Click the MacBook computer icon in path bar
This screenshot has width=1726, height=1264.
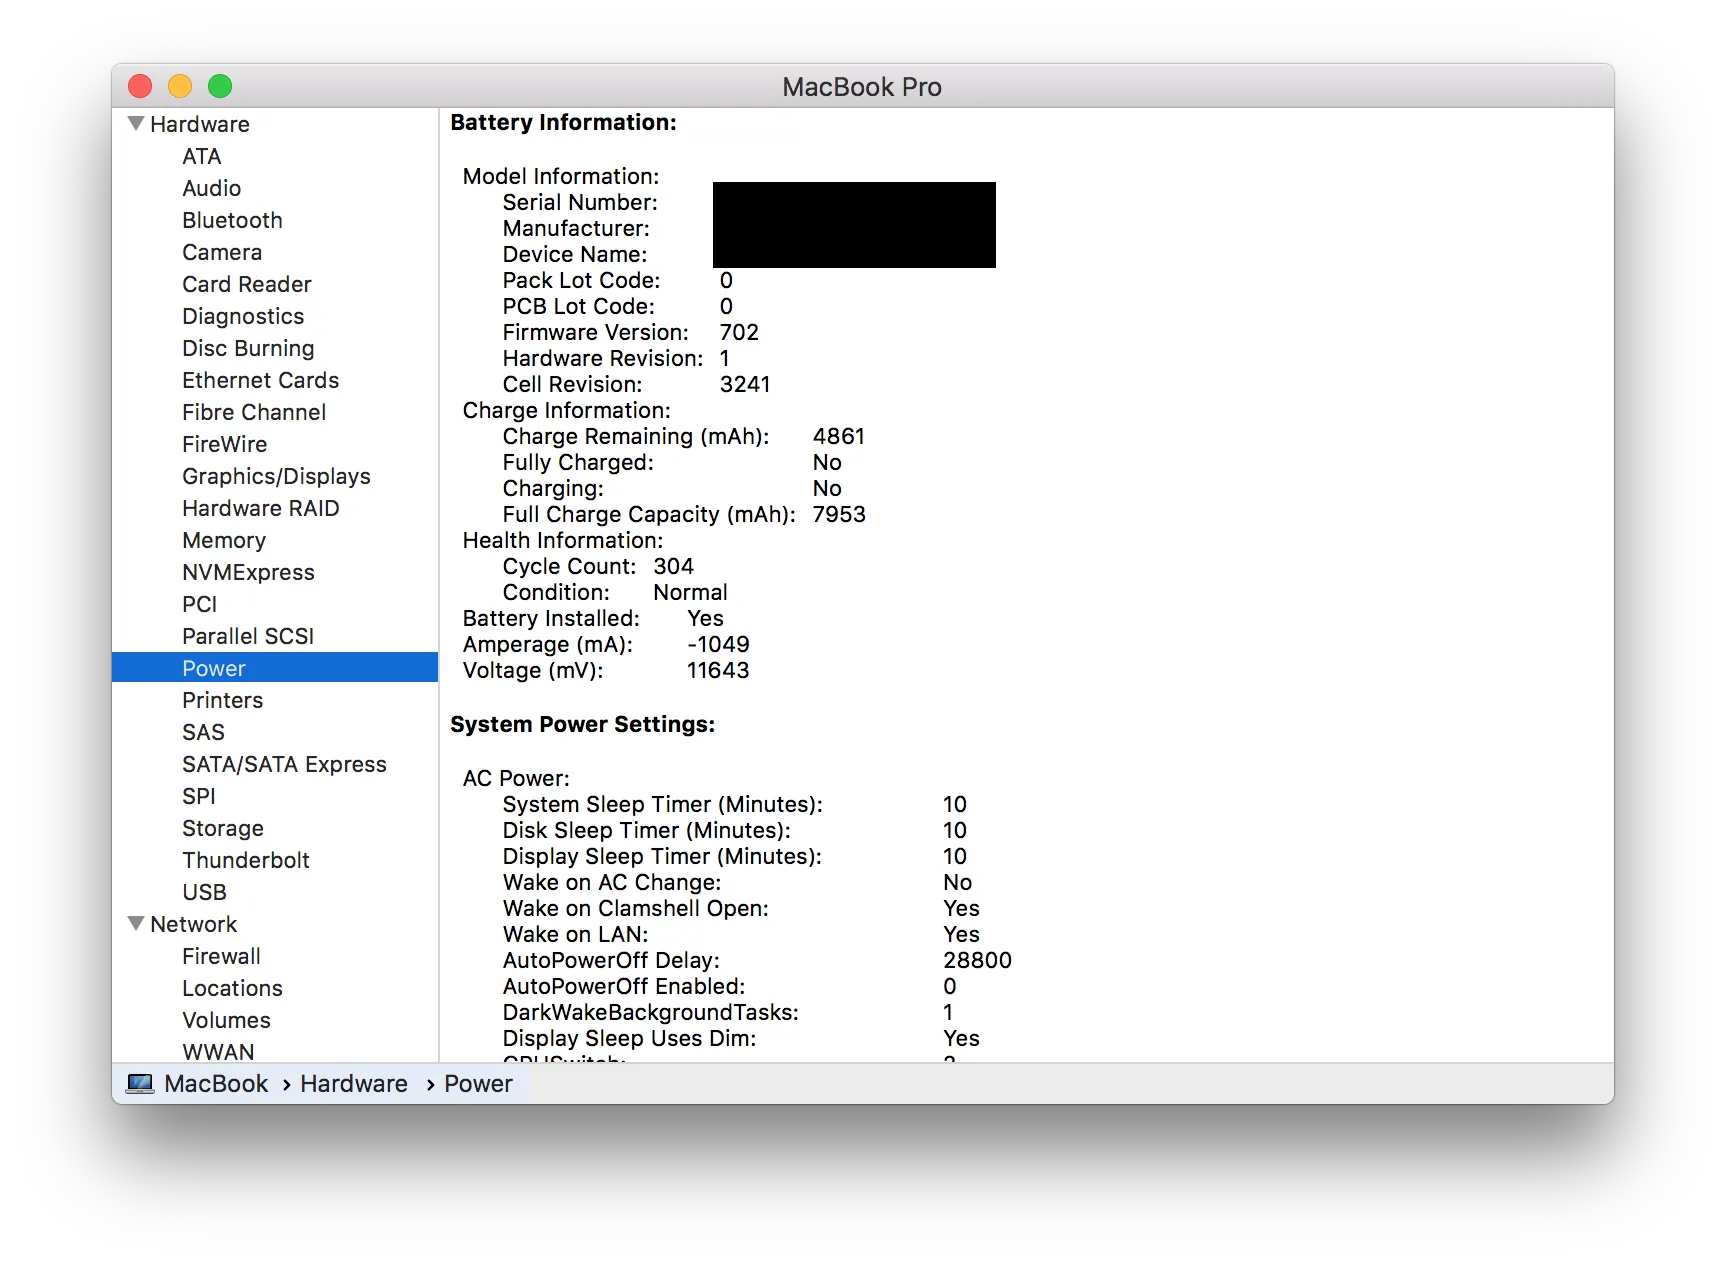click(140, 1084)
